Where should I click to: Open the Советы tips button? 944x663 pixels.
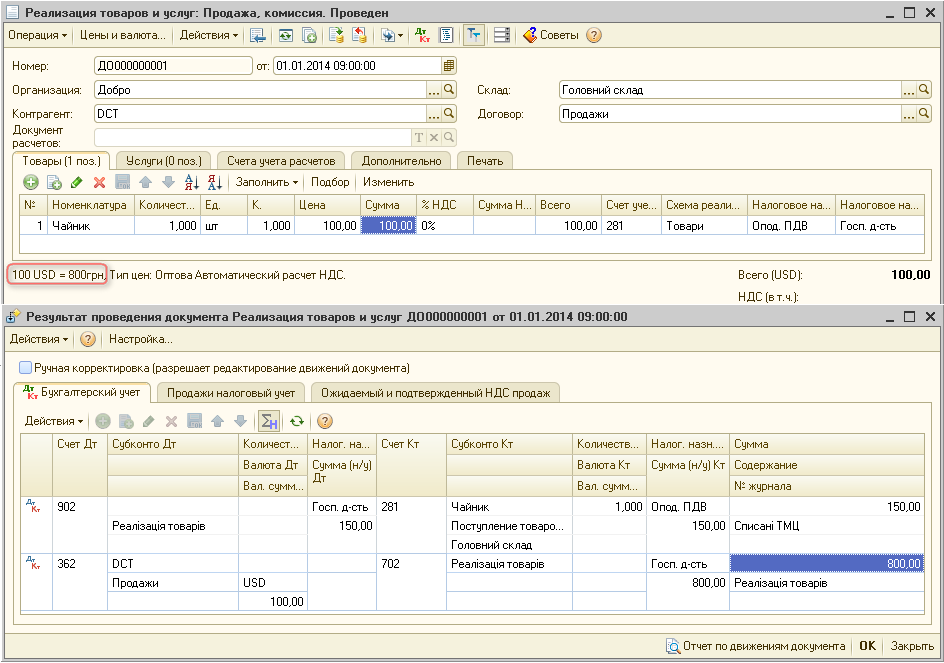(x=550, y=36)
